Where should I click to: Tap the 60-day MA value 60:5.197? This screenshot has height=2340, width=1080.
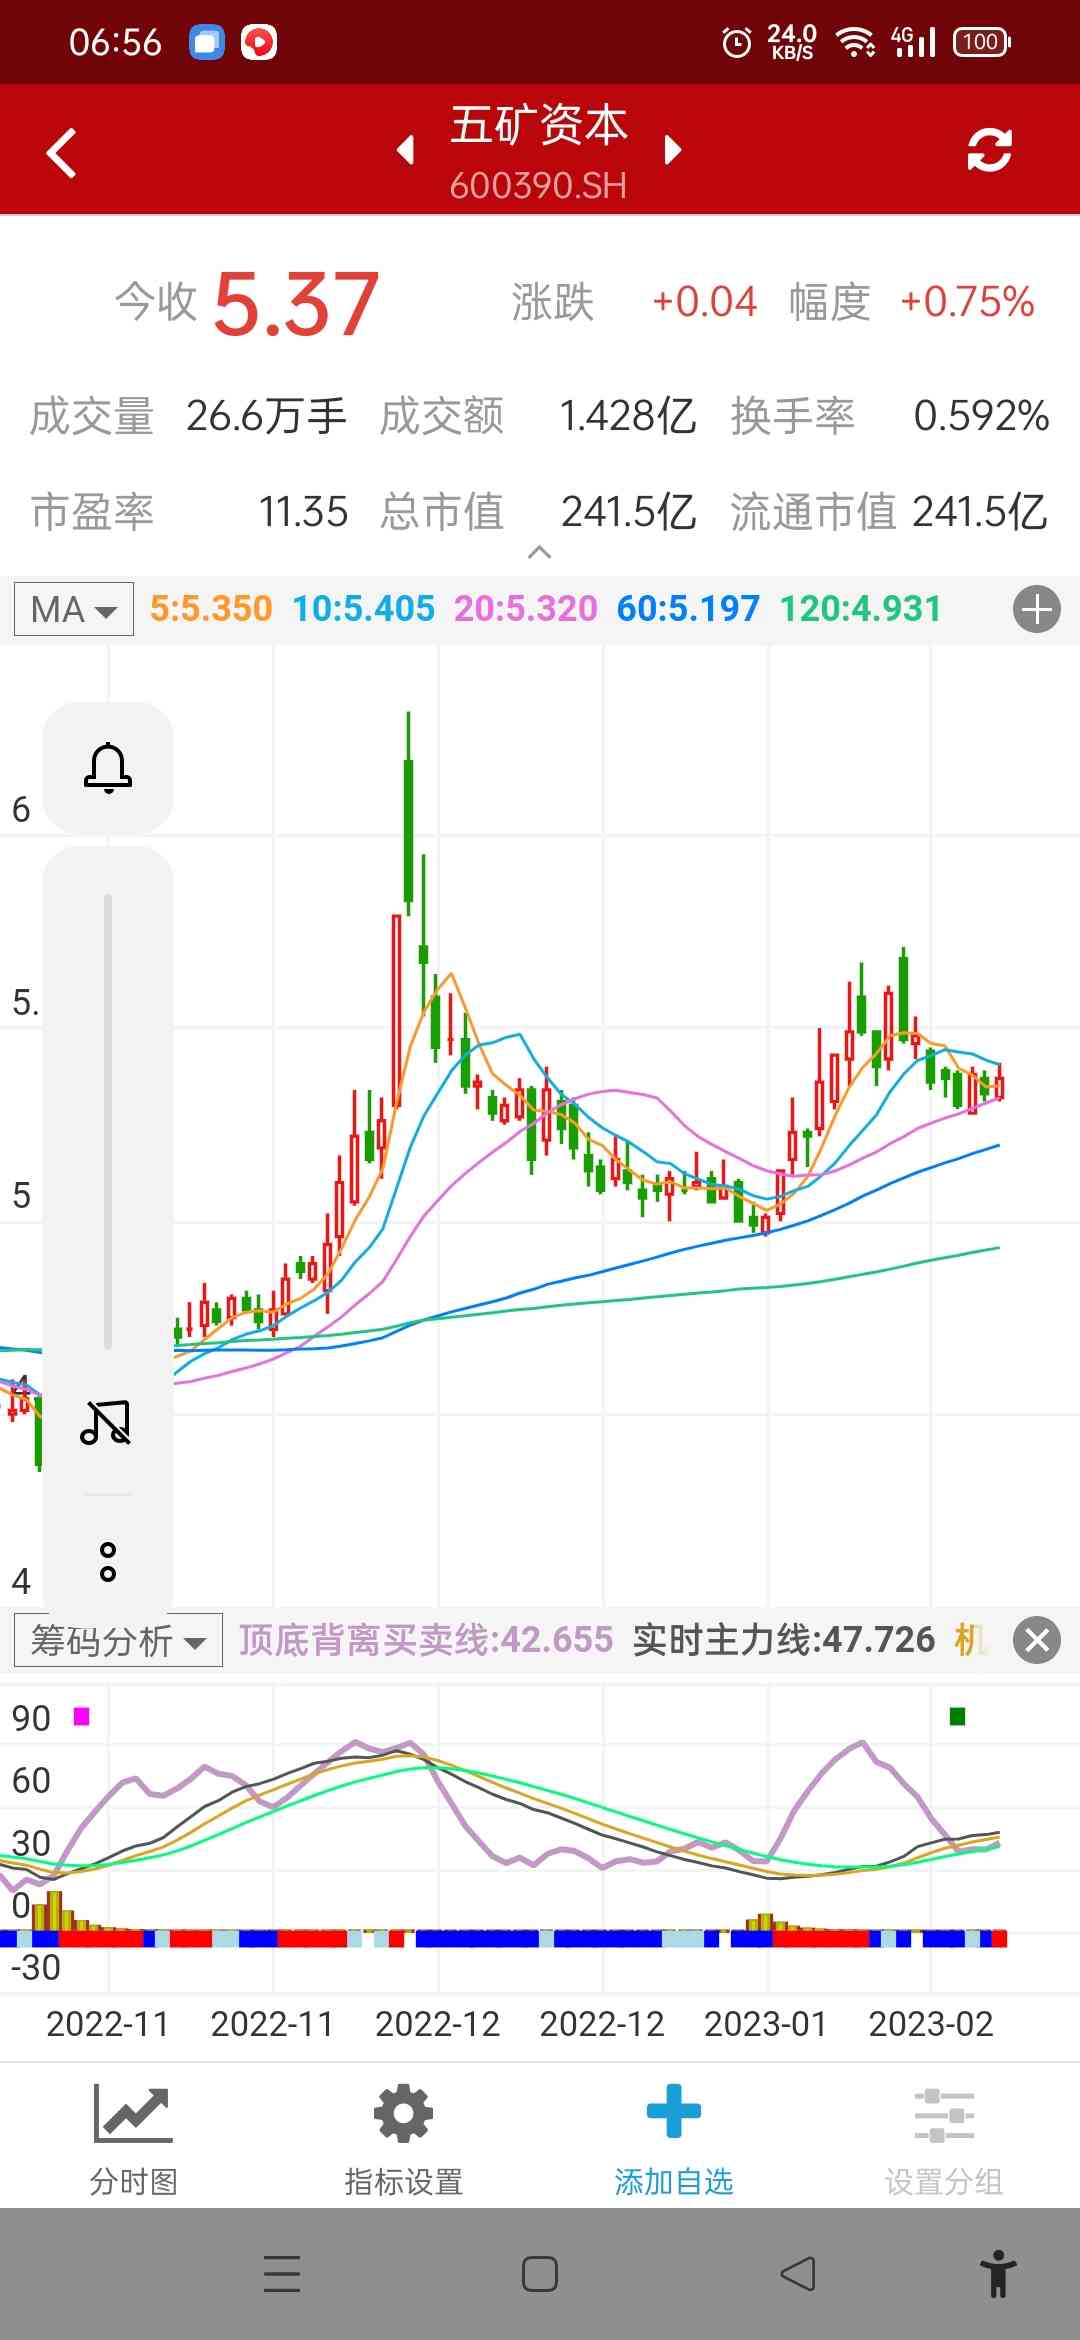tap(688, 608)
